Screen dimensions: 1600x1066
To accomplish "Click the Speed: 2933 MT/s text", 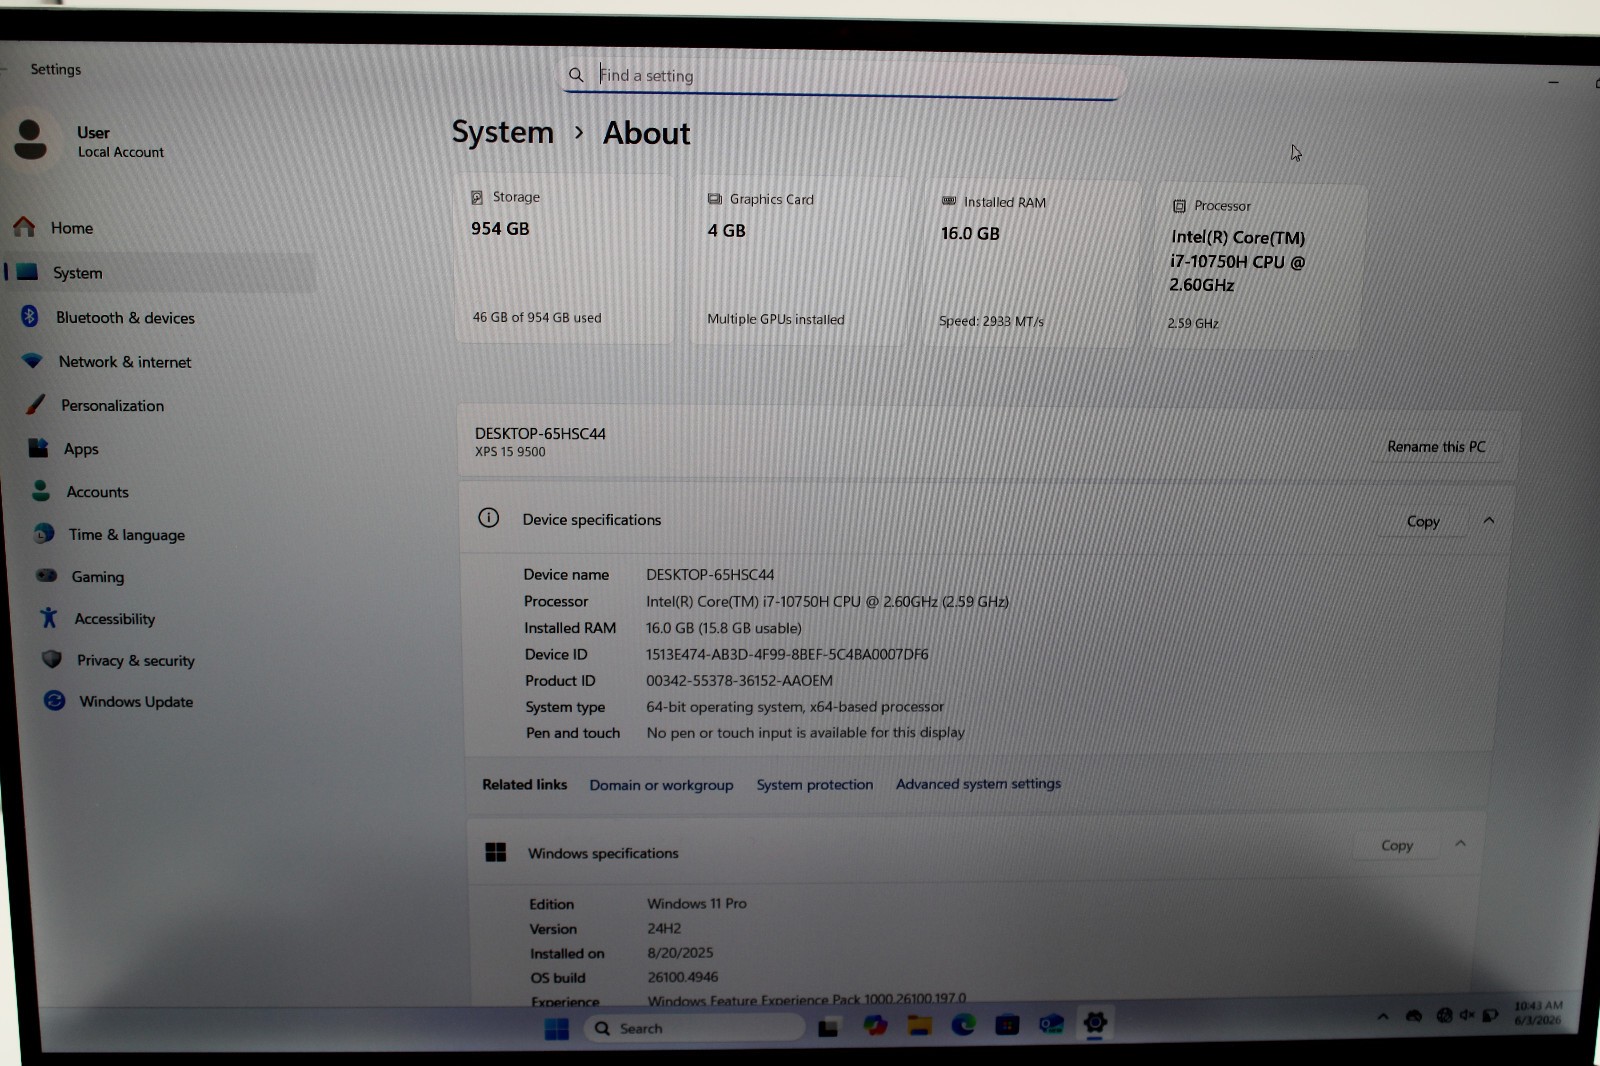I will point(991,321).
